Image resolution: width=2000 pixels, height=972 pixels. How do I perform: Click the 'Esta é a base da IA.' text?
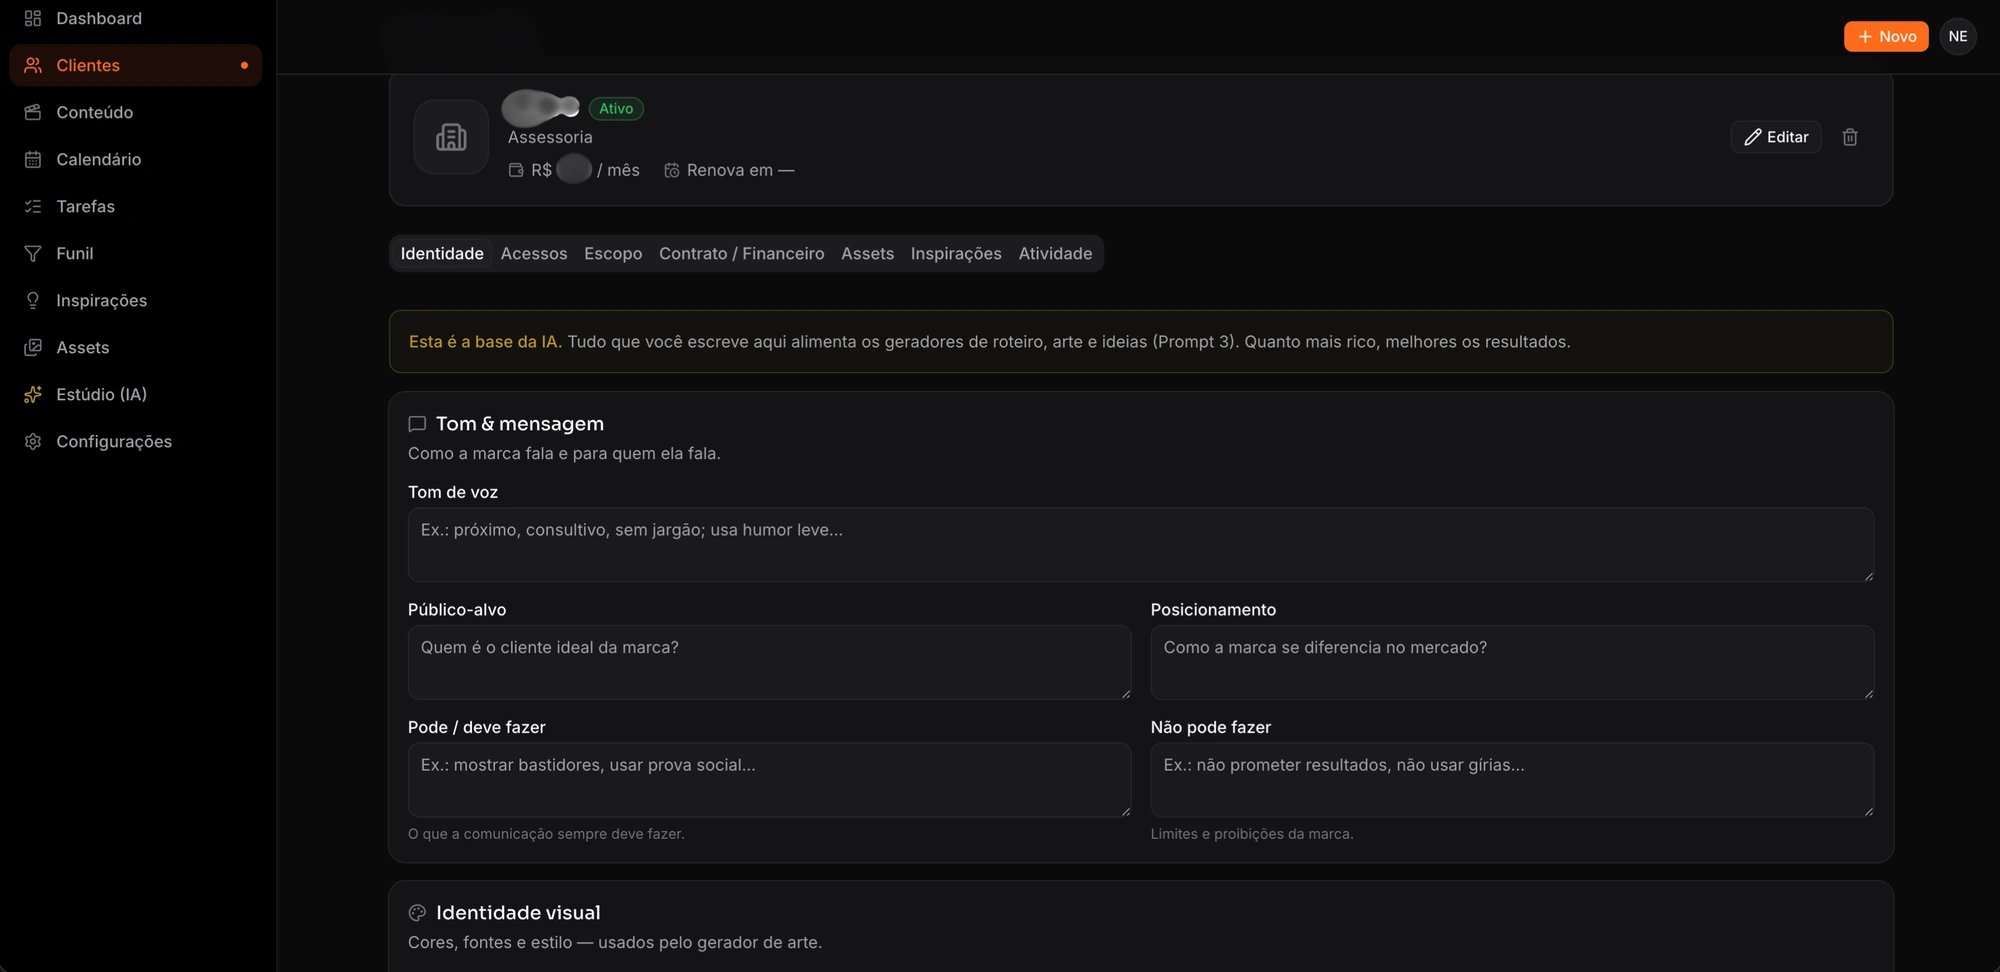(485, 342)
